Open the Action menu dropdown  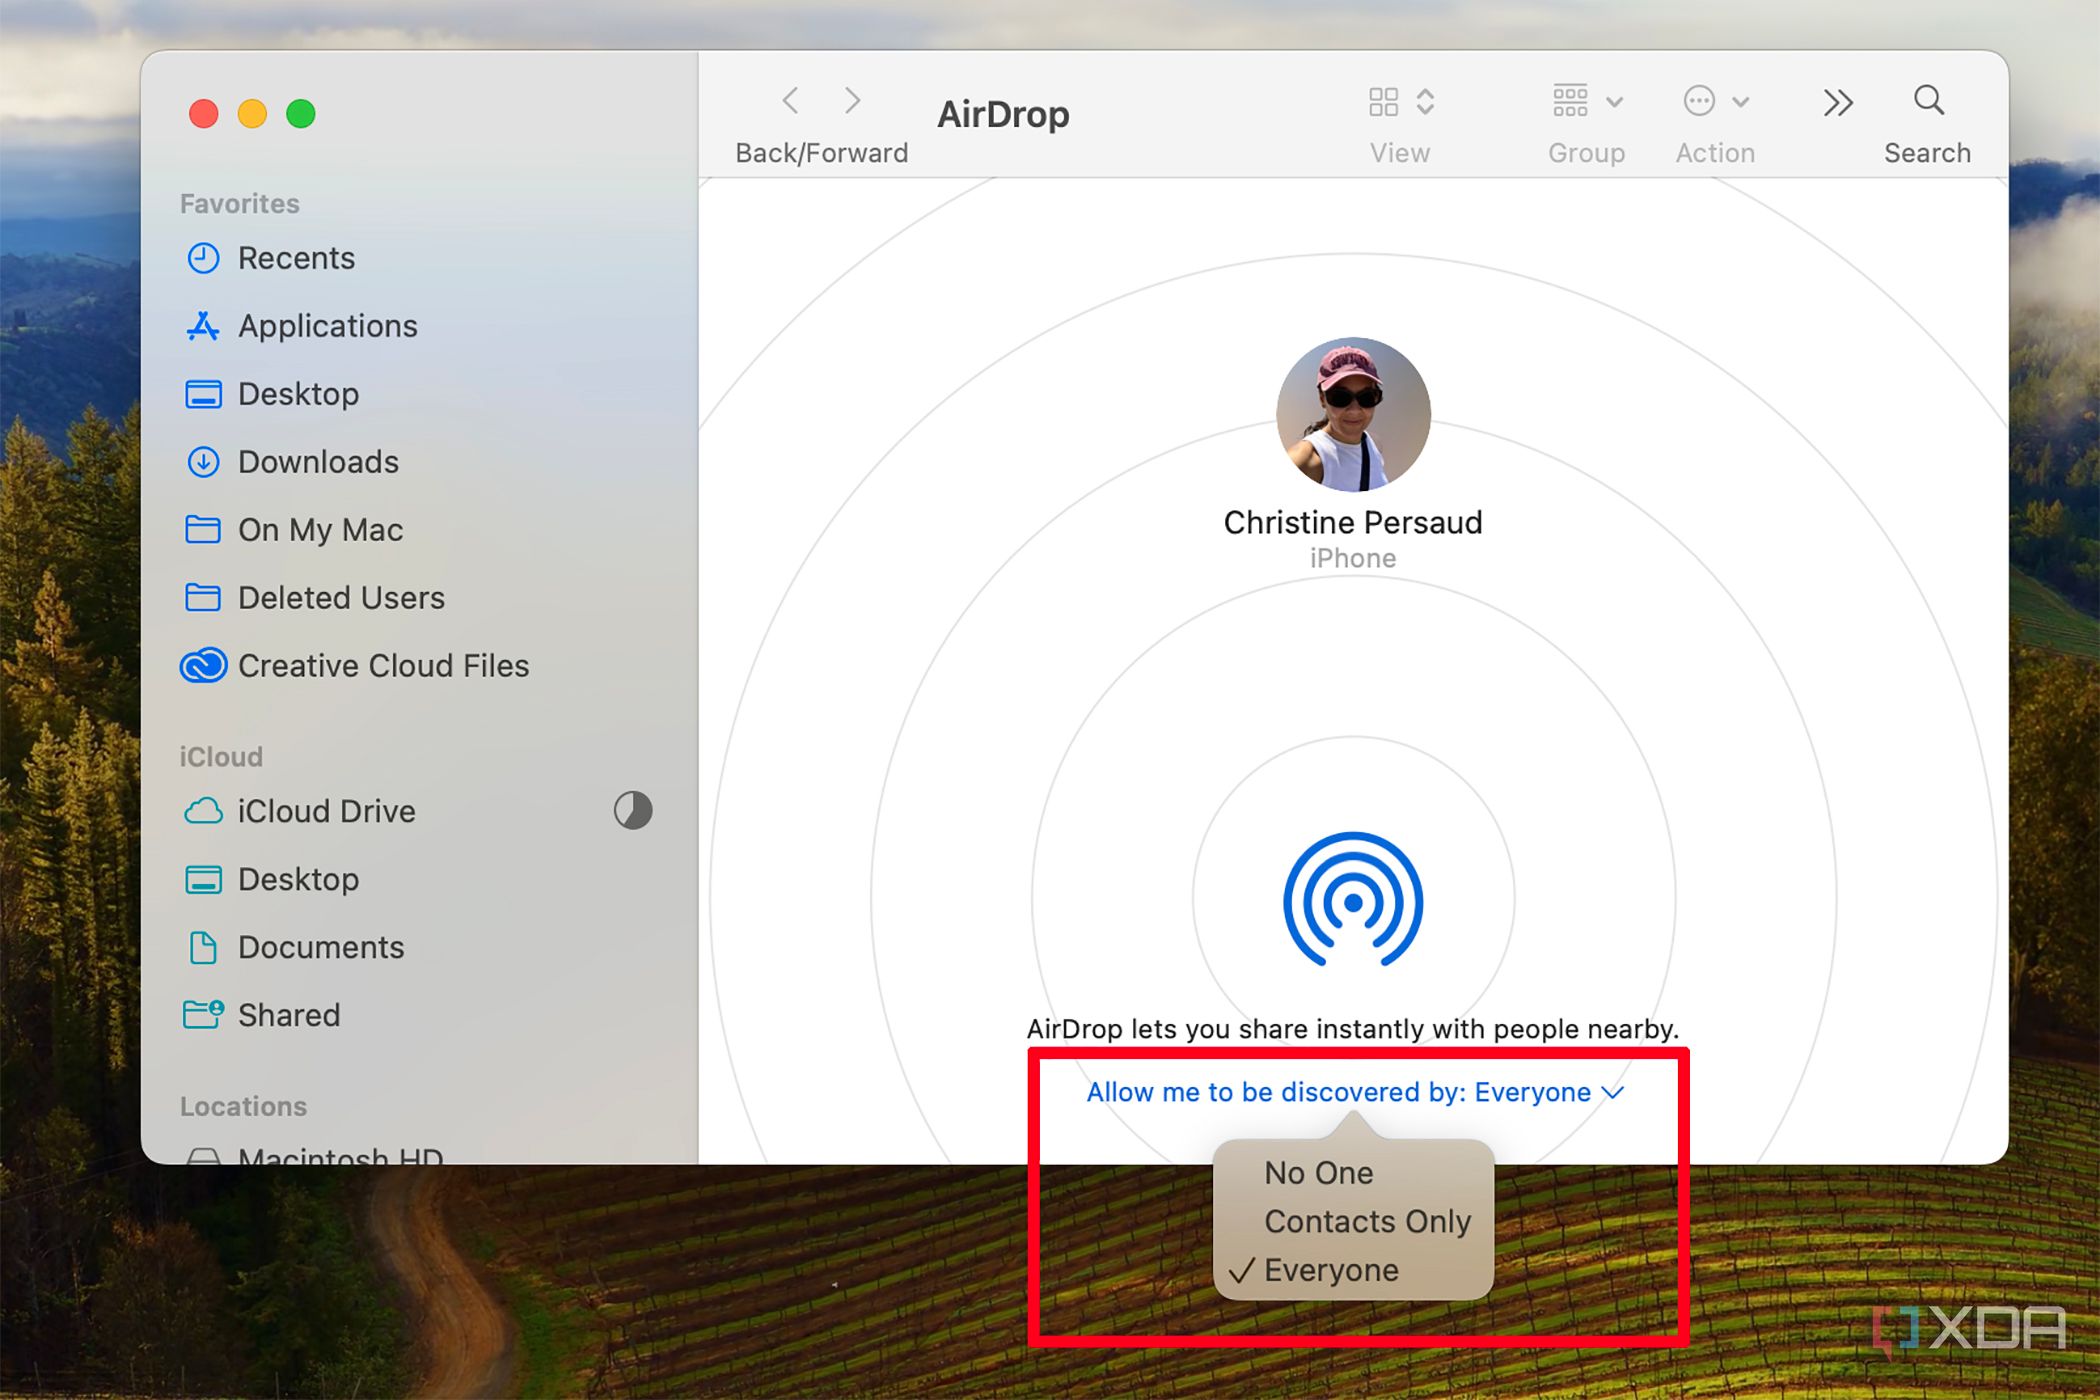(x=1716, y=101)
